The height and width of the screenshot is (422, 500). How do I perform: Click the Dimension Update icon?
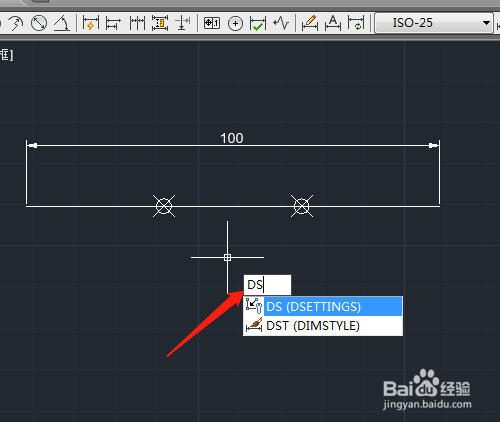pyautogui.click(x=356, y=23)
